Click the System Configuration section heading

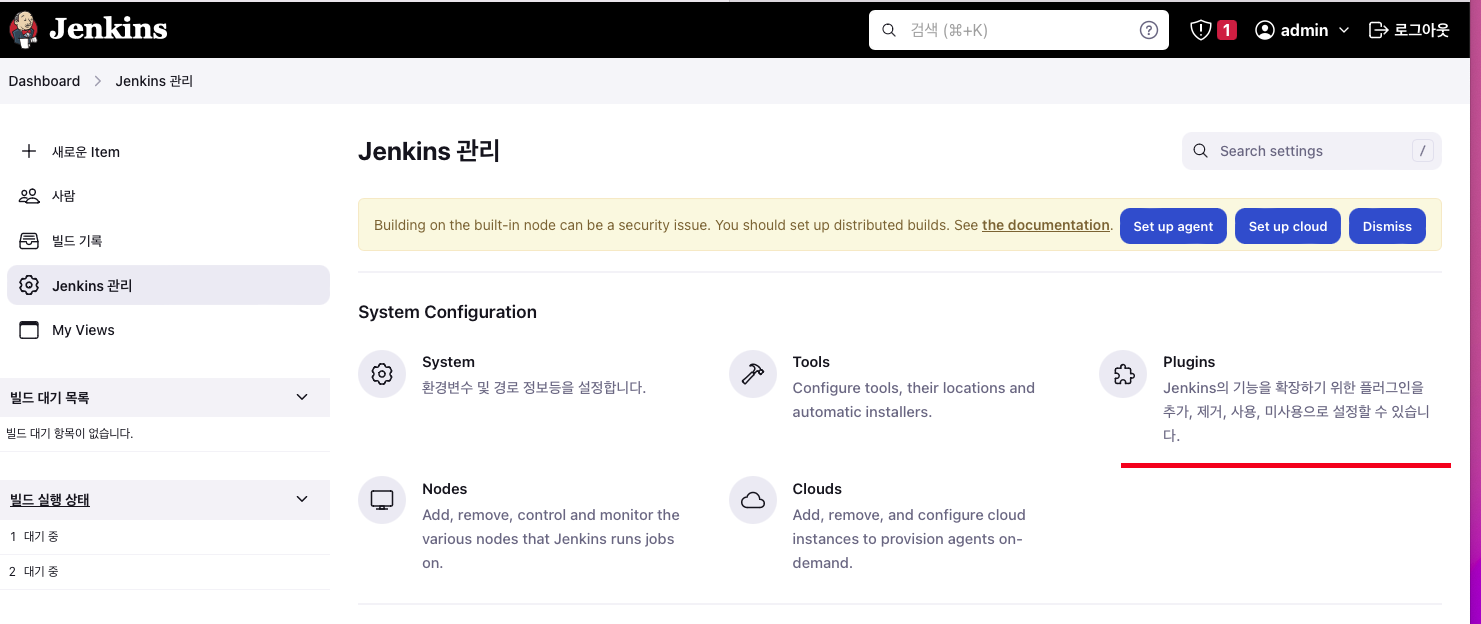click(447, 312)
